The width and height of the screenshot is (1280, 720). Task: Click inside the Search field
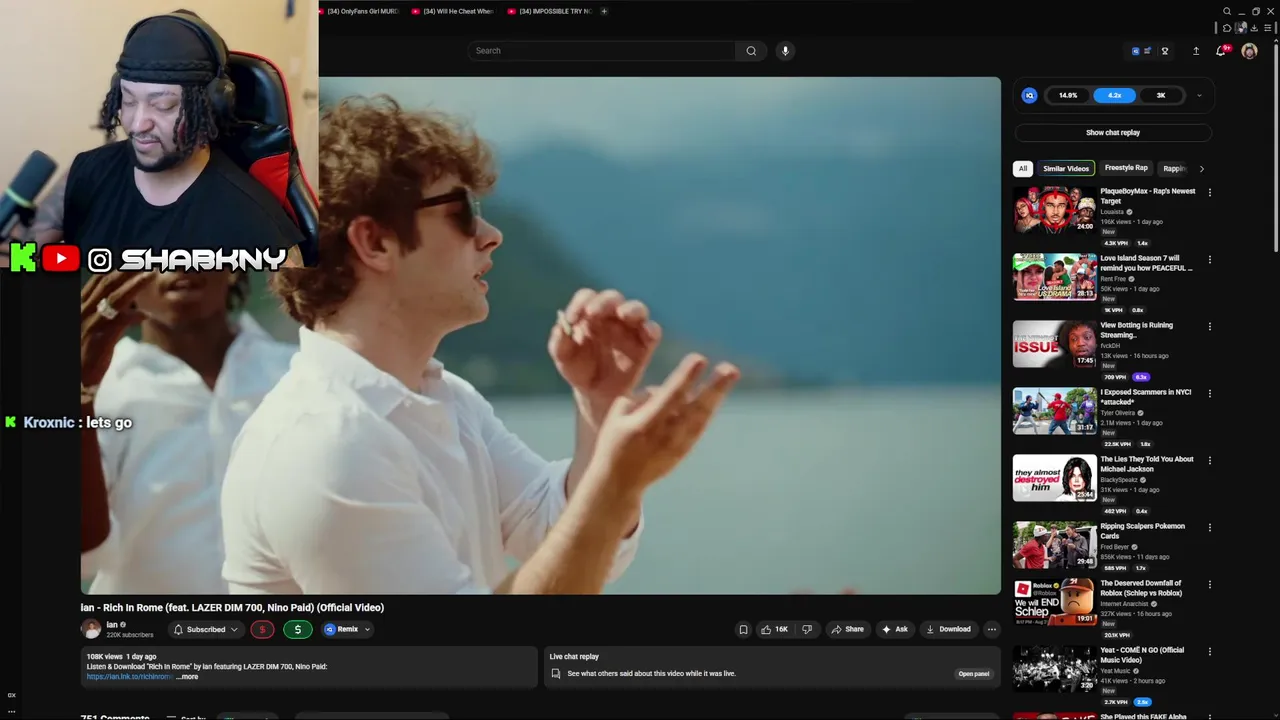602,51
